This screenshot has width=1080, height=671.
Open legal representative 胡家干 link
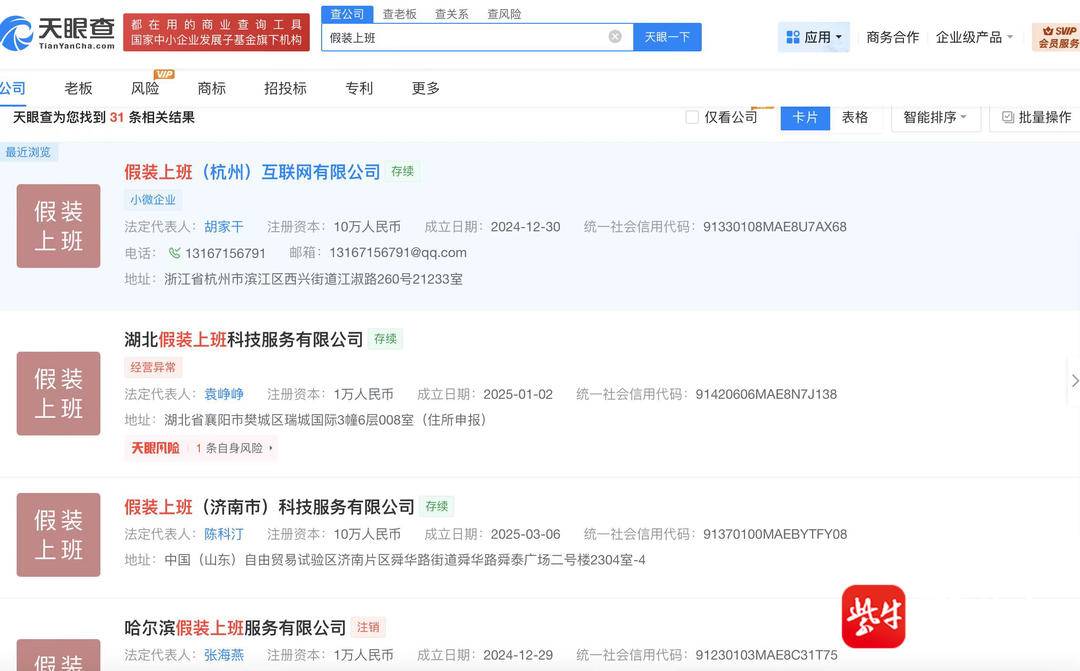tap(224, 227)
